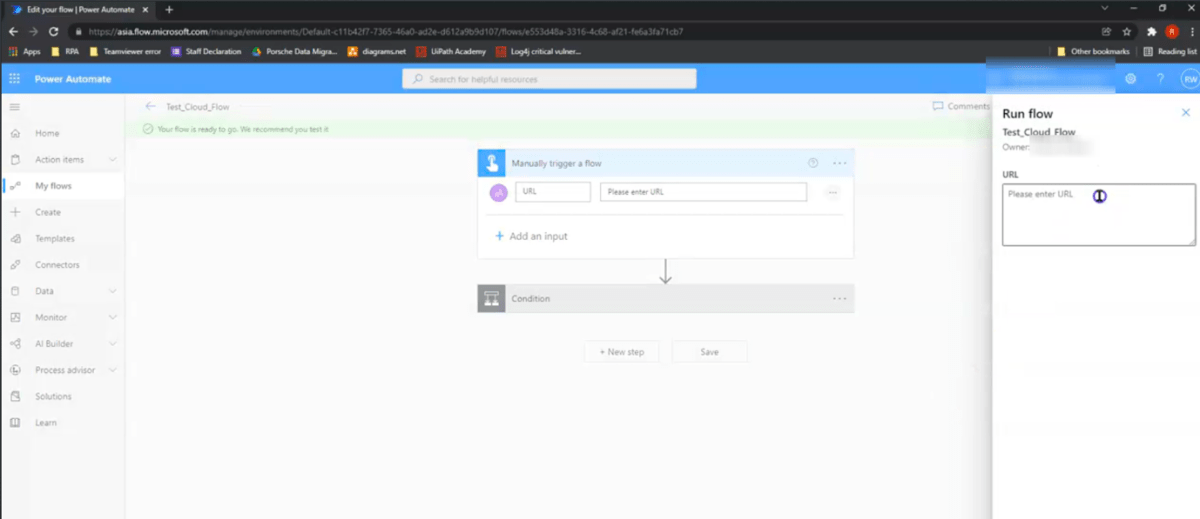Open the Comments panel

(961, 106)
